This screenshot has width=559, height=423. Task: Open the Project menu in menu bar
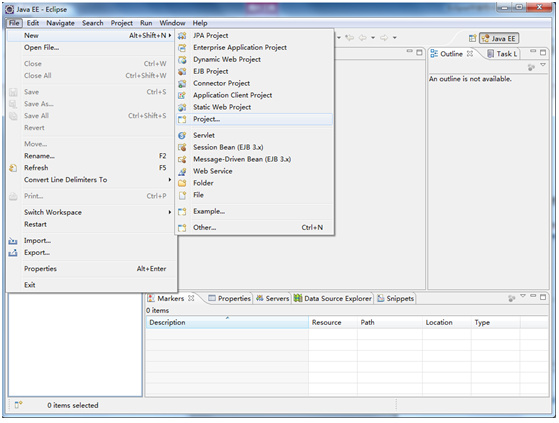click(x=121, y=23)
